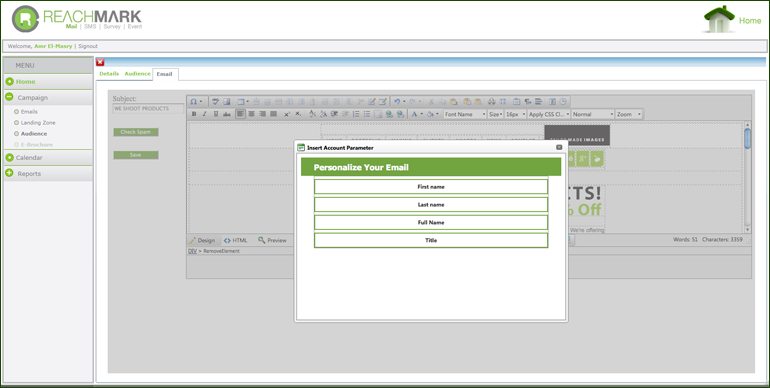The width and height of the screenshot is (770, 388).
Task: Open the Apply CSS Class dropdown
Action: pos(549,114)
